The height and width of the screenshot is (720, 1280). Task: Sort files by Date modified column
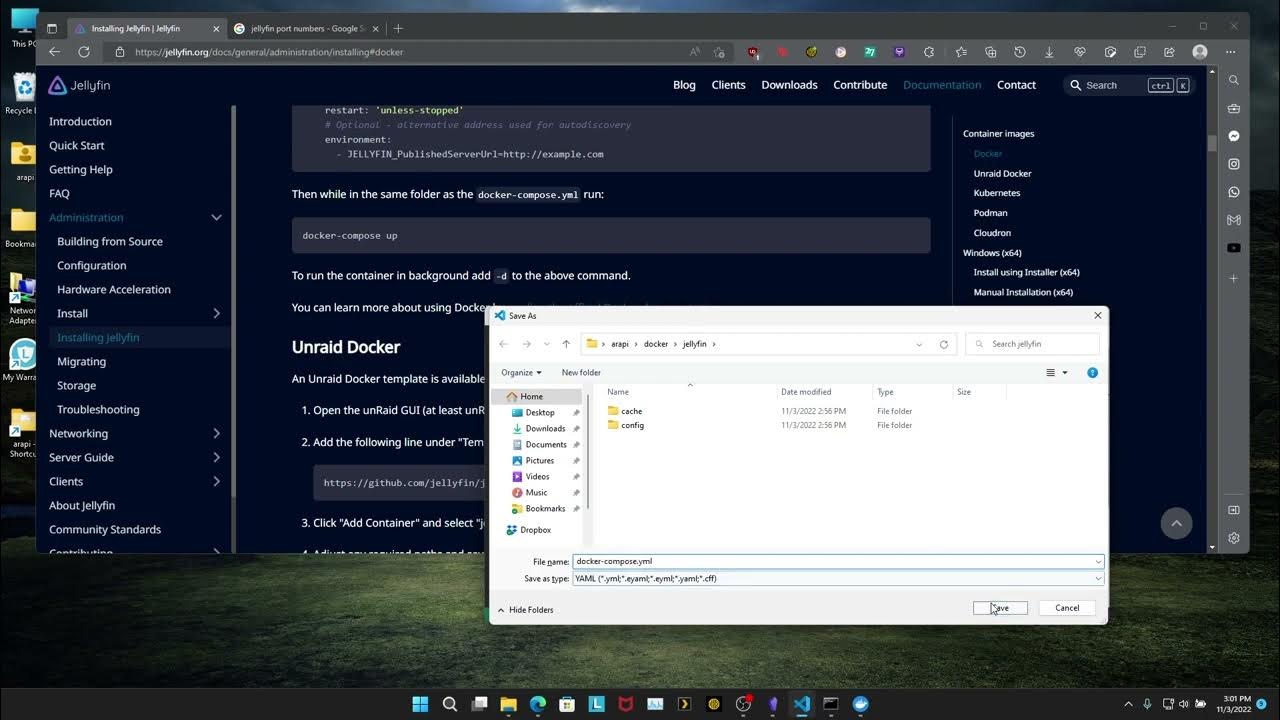point(806,392)
